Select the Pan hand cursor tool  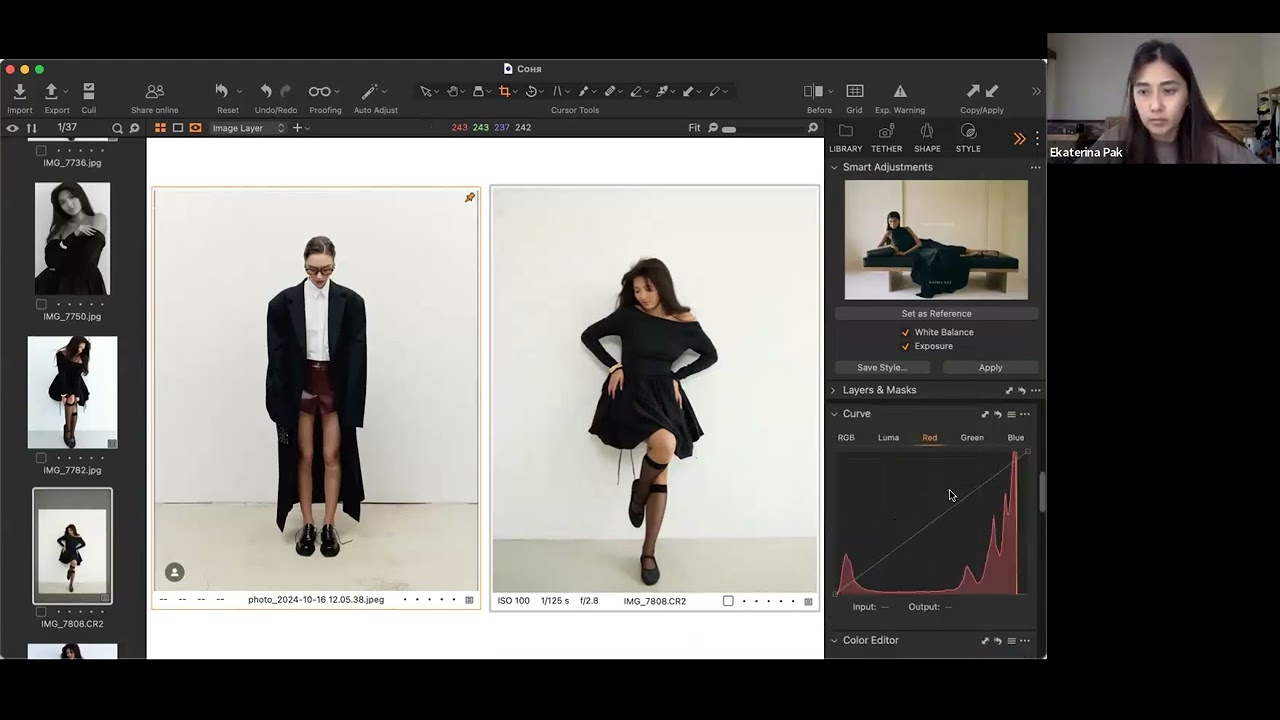point(452,91)
